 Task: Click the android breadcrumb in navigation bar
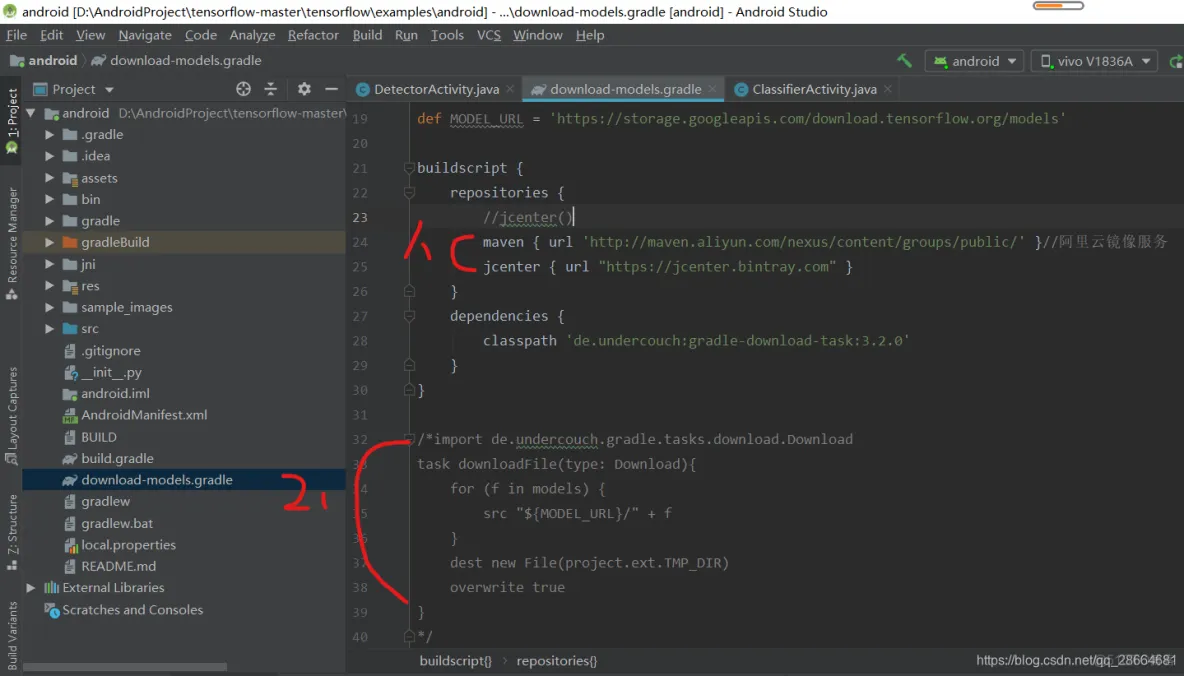(44, 60)
